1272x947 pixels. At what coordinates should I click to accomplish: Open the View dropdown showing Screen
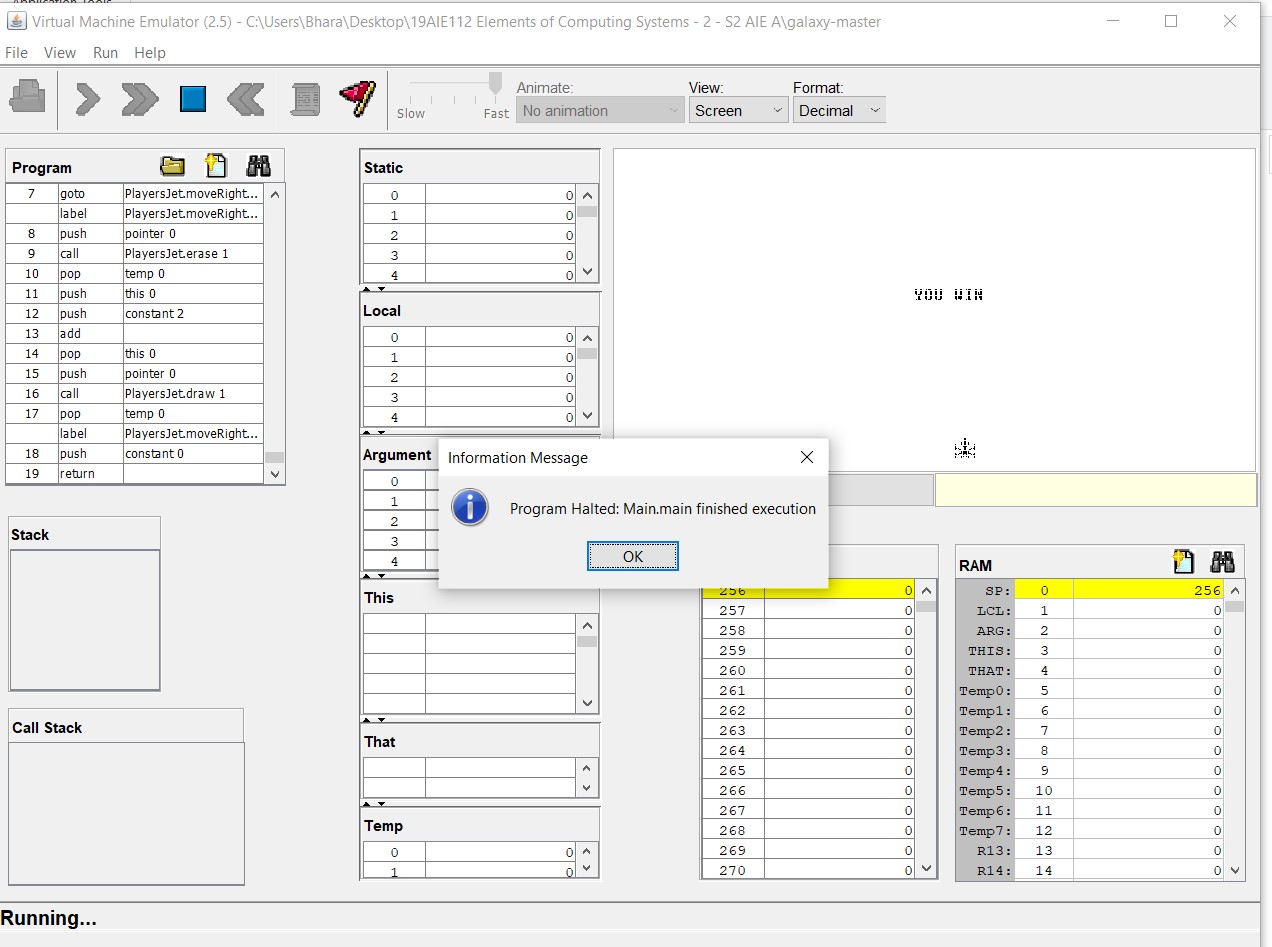pyautogui.click(x=737, y=110)
